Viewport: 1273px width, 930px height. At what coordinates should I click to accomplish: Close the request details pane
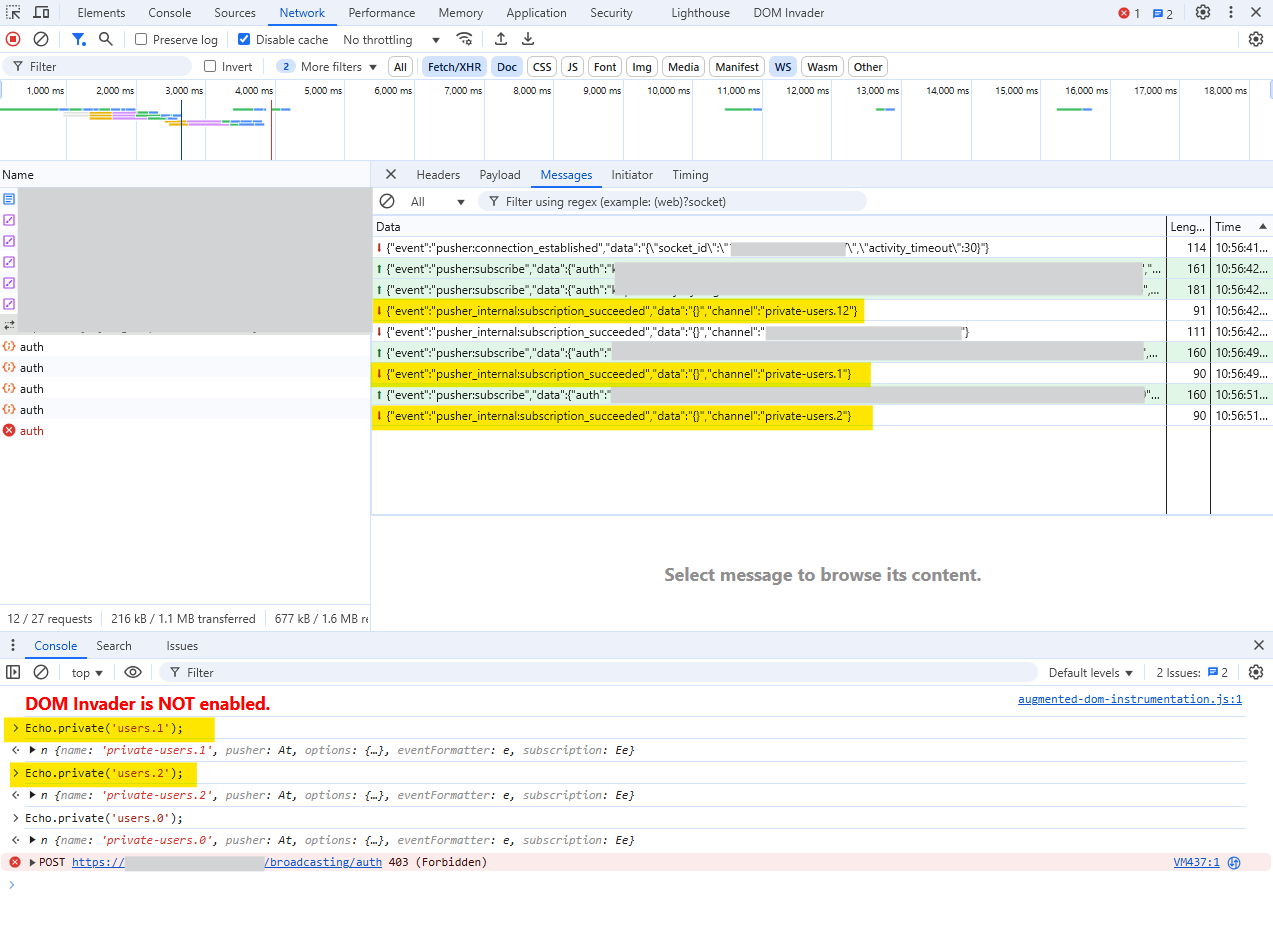[391, 174]
